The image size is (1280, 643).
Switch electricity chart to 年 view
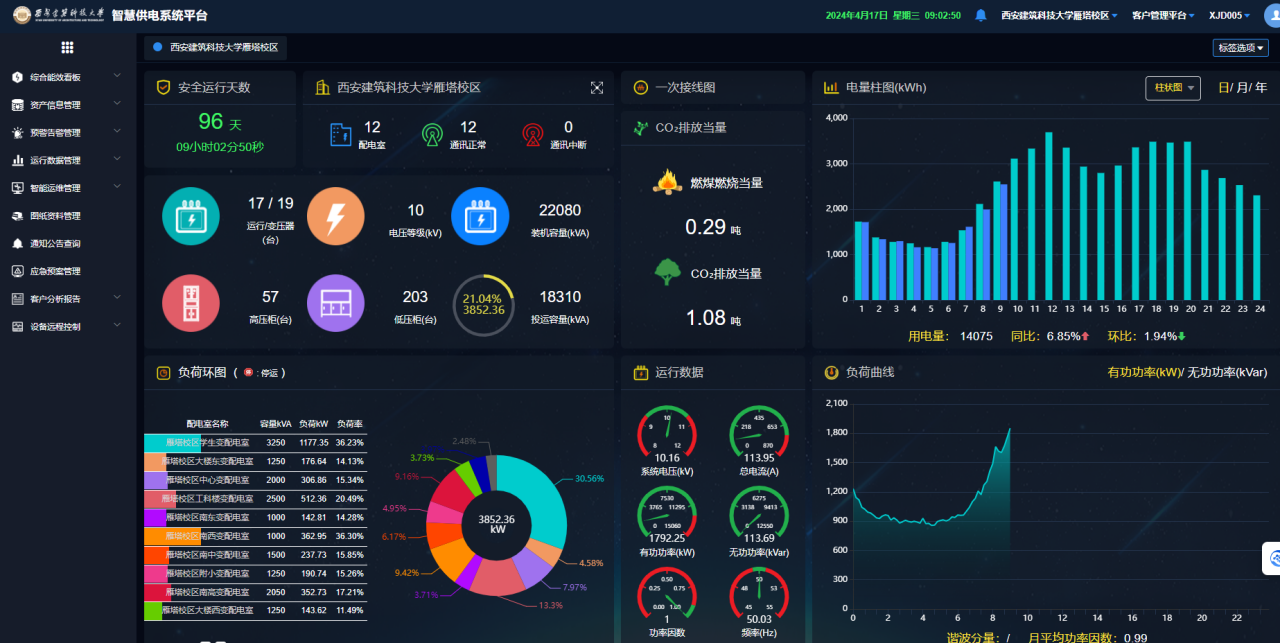point(1261,88)
